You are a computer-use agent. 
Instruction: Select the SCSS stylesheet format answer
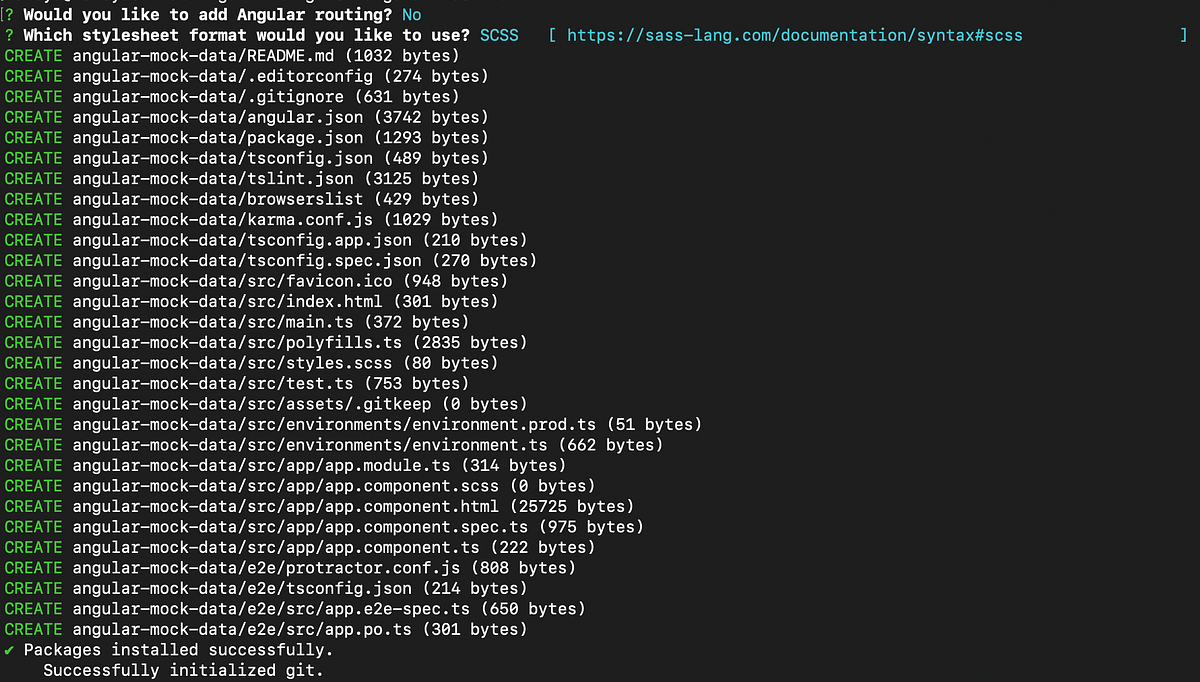pos(499,35)
